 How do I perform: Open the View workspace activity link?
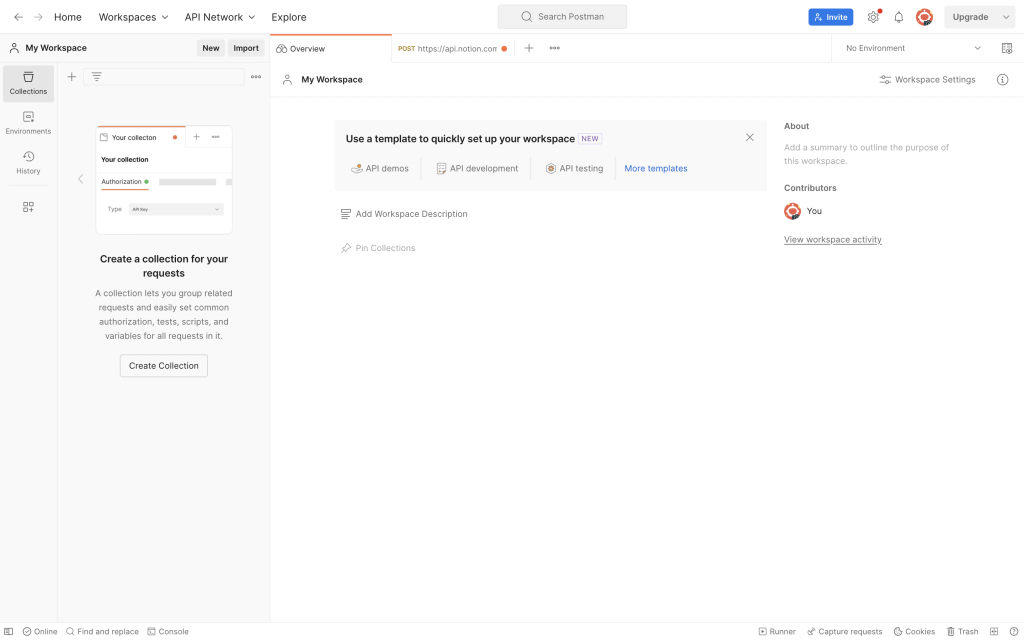(x=833, y=240)
